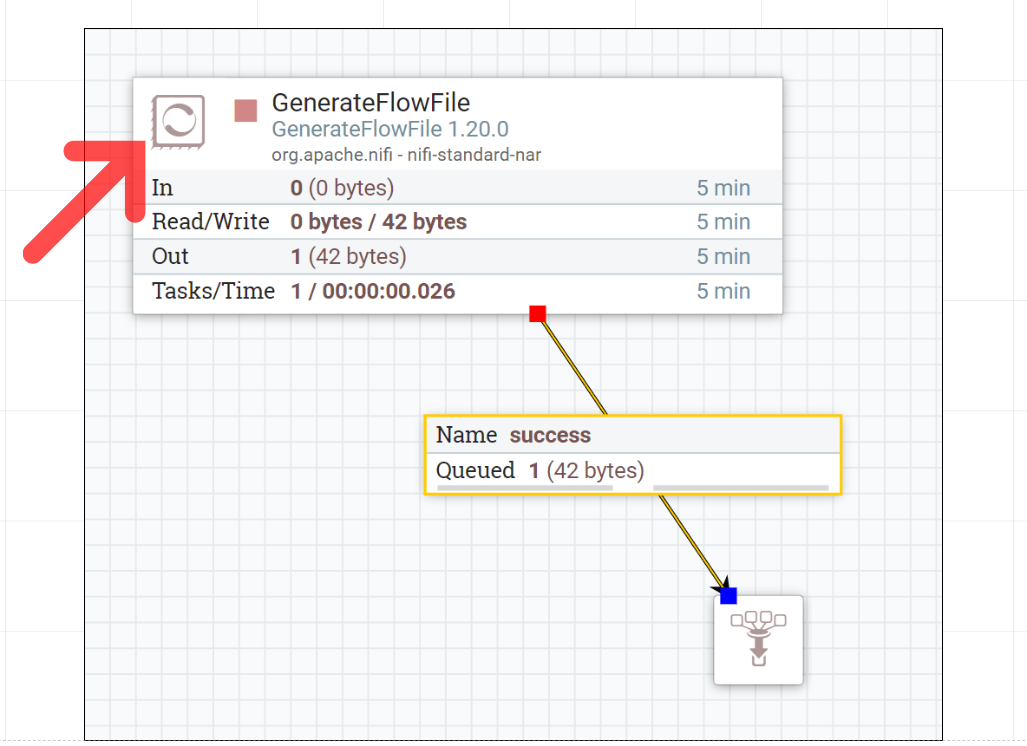Click the 5 min label in Read/Write row
This screenshot has height=746, width=1027.
click(x=723, y=222)
